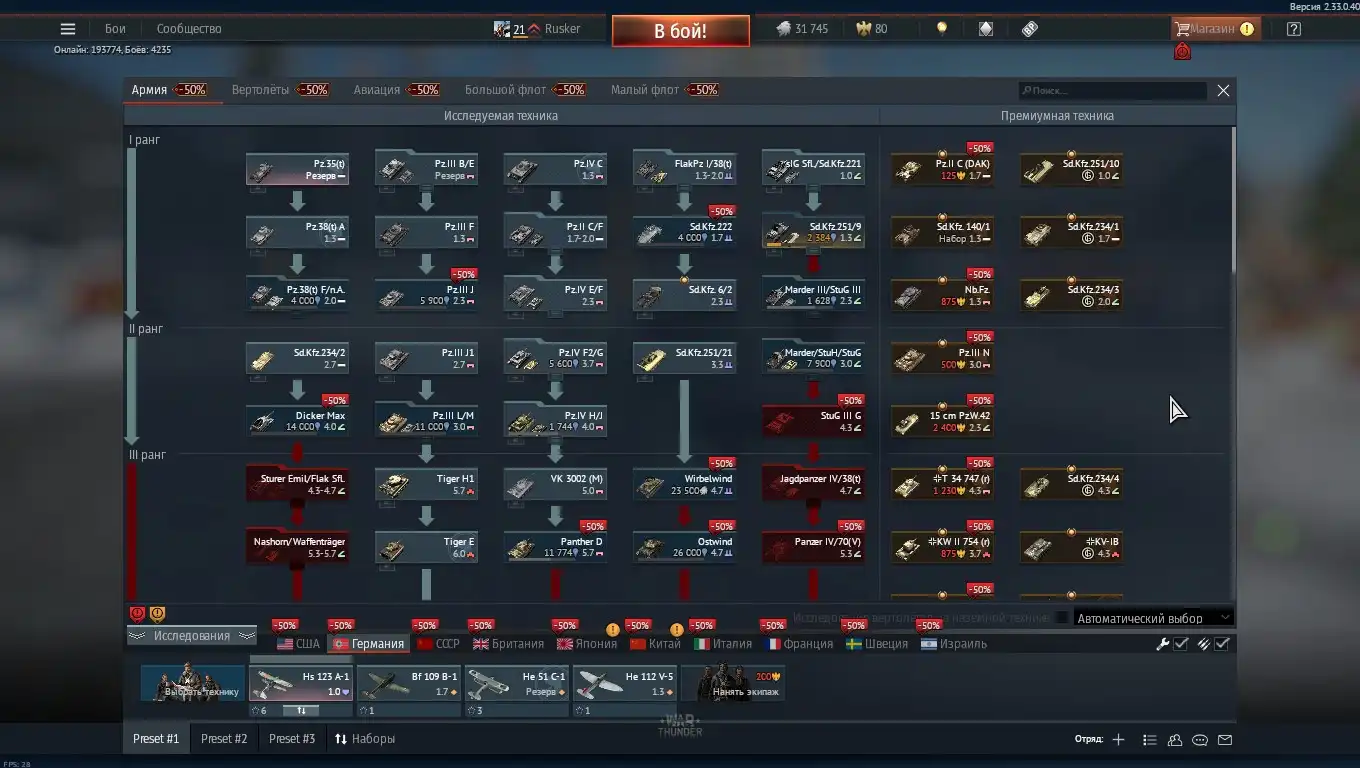
Task: Focus the Поиск search field
Action: tap(1113, 91)
